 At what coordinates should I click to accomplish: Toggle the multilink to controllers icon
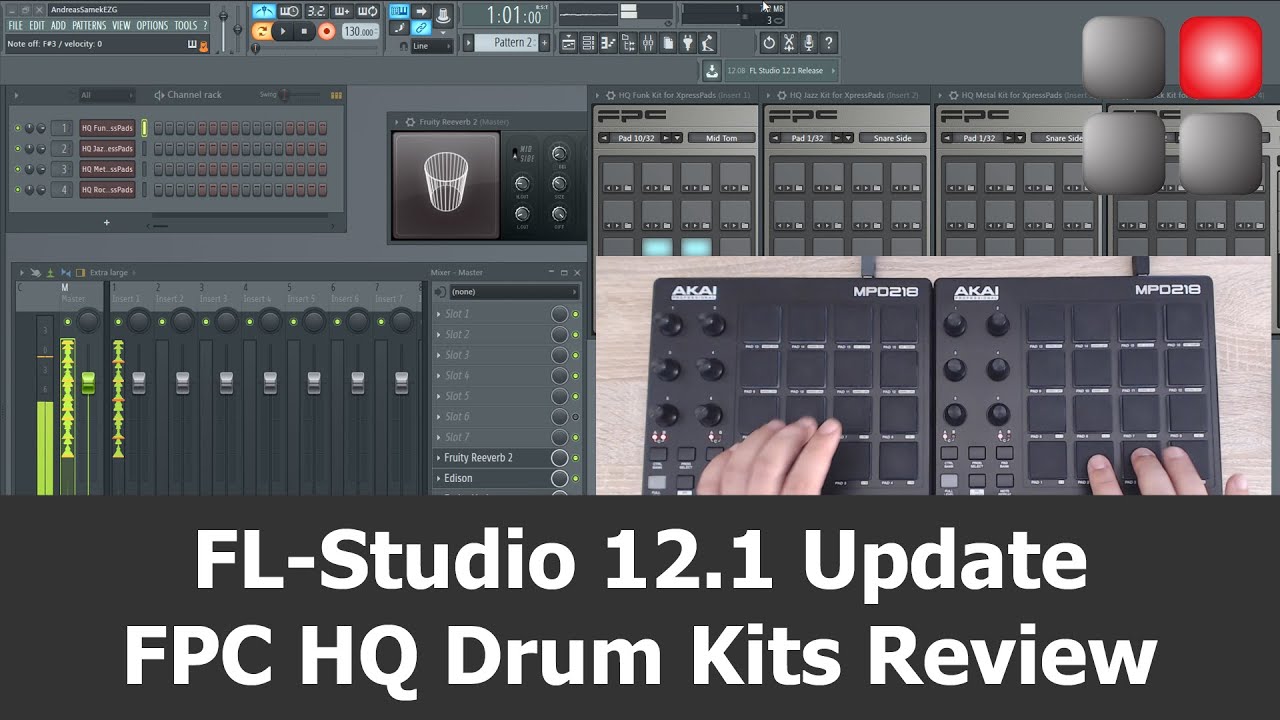421,28
